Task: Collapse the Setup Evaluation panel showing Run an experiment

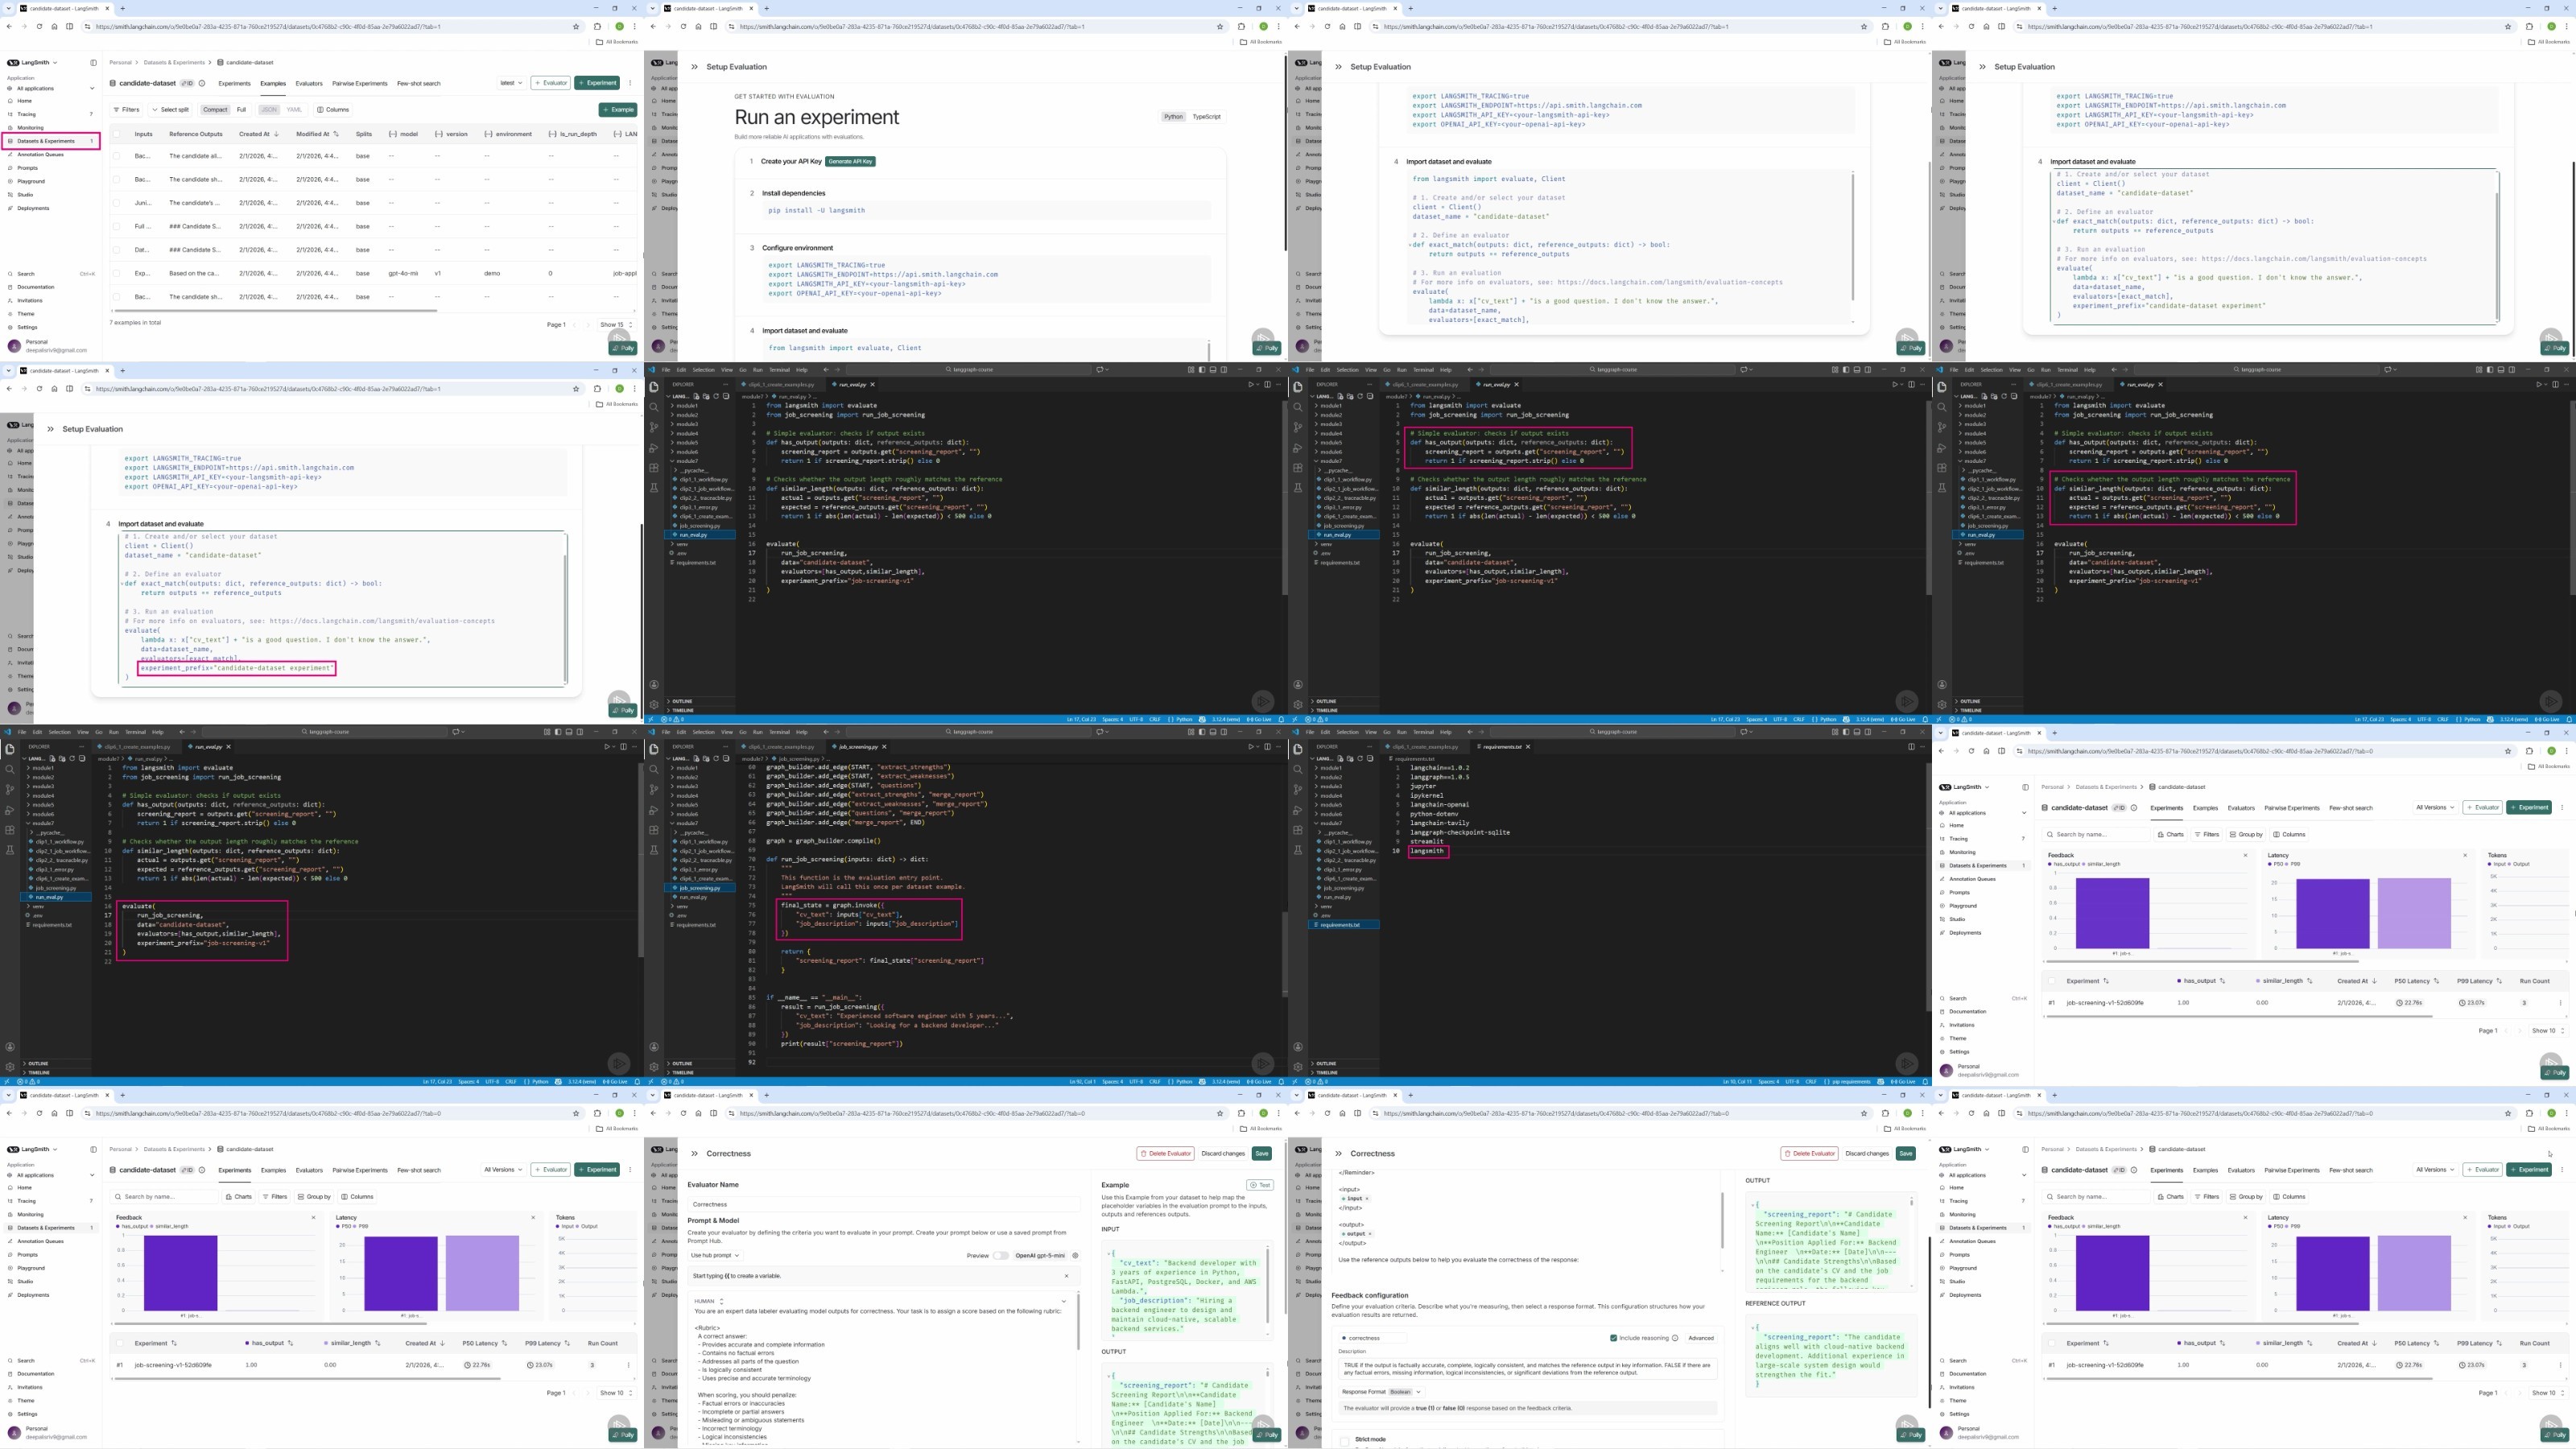Action: click(x=694, y=67)
